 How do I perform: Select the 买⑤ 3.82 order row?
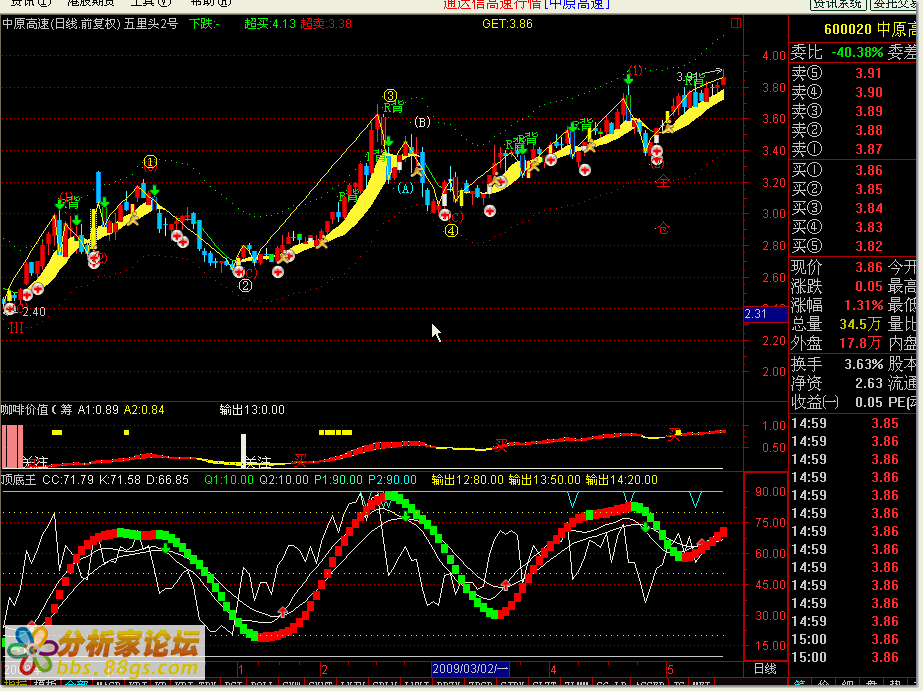(854, 246)
